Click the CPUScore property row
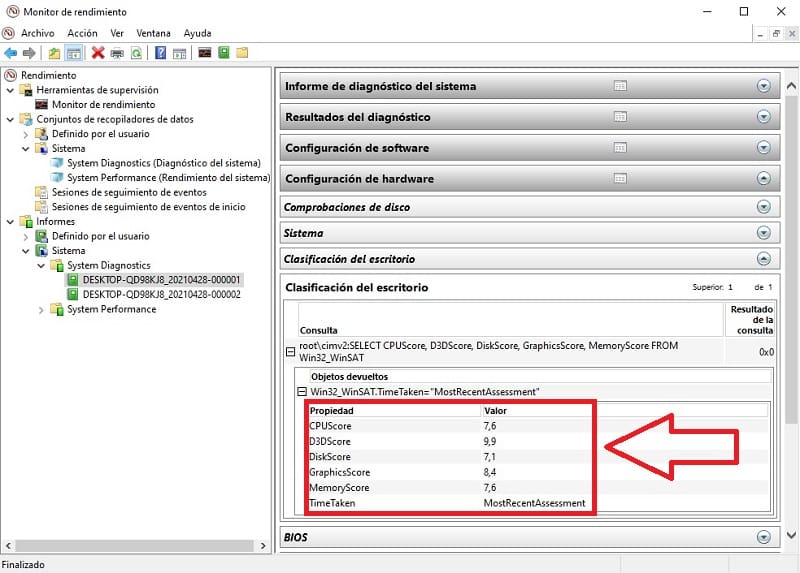 pos(538,426)
